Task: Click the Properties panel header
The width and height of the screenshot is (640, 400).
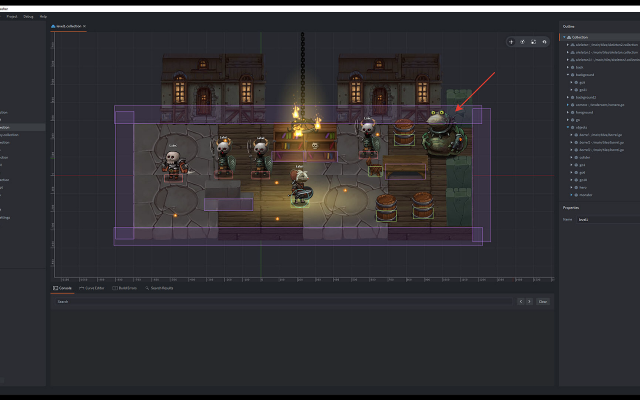Action: [571, 208]
